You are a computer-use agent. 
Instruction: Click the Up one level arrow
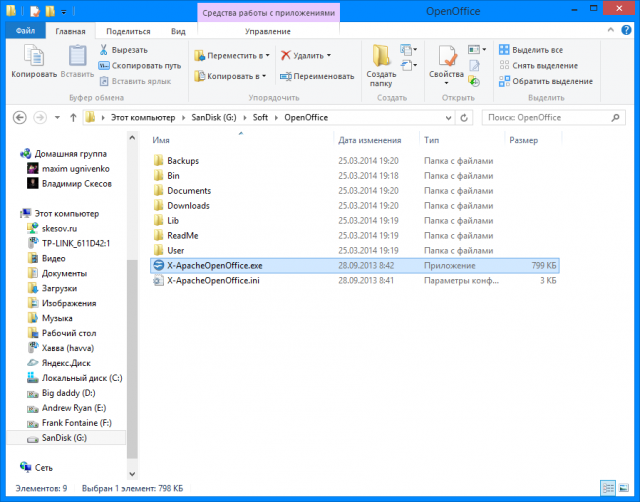click(73, 118)
